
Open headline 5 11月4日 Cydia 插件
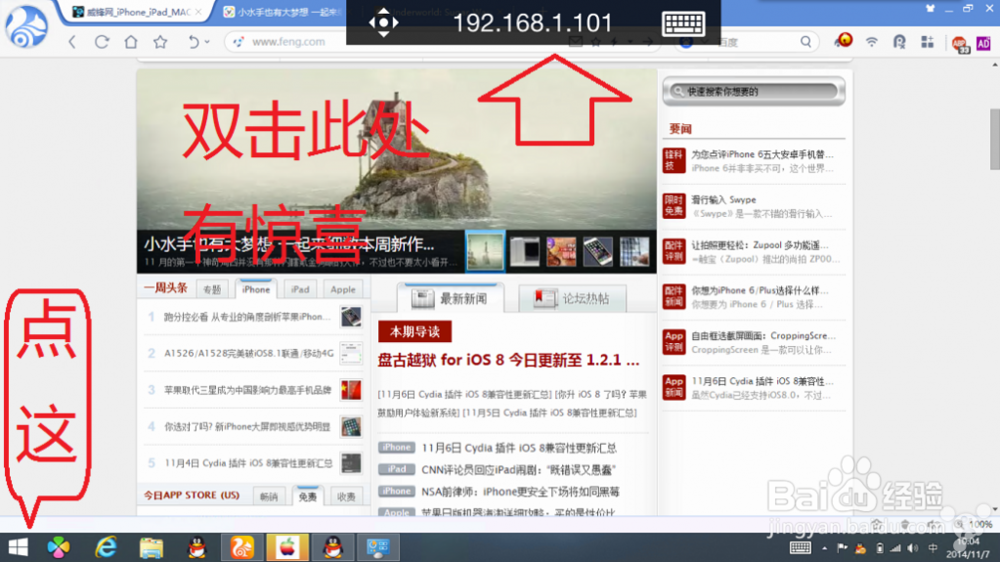[x=249, y=463]
